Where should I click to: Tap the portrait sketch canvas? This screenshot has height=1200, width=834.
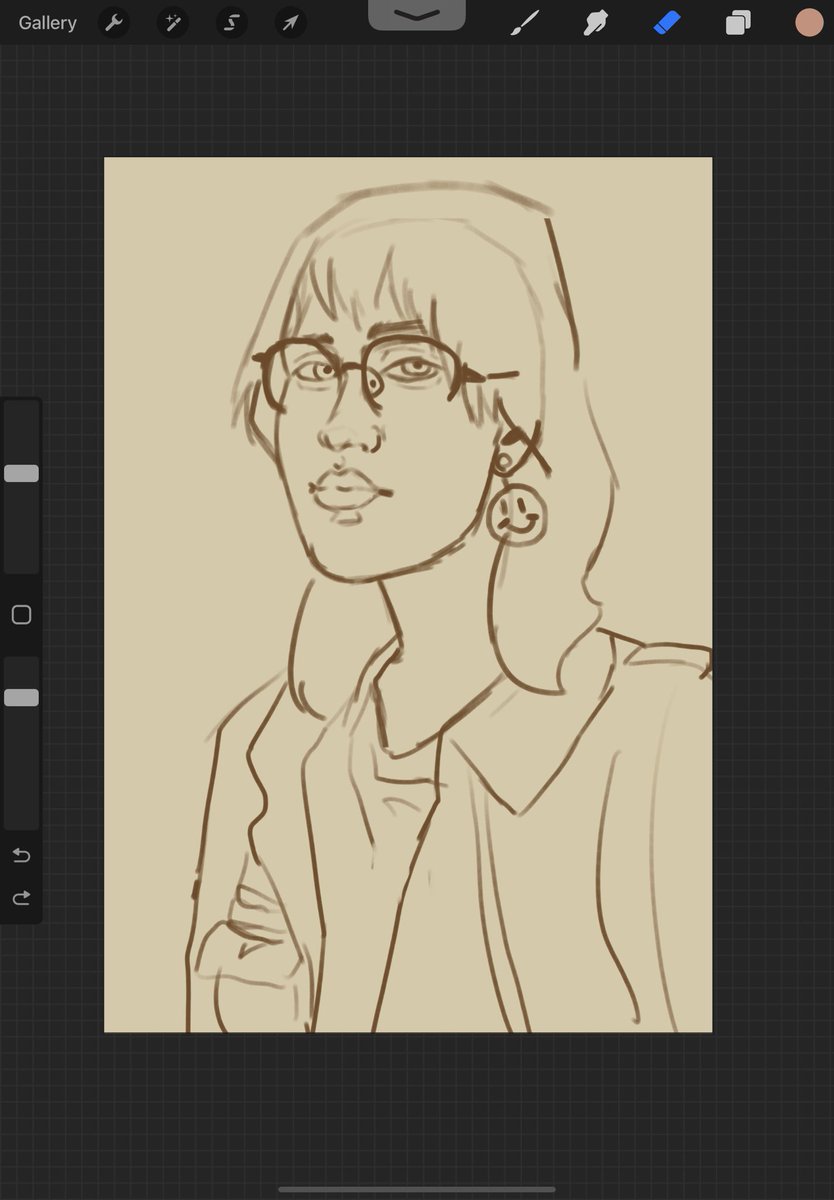pos(408,595)
